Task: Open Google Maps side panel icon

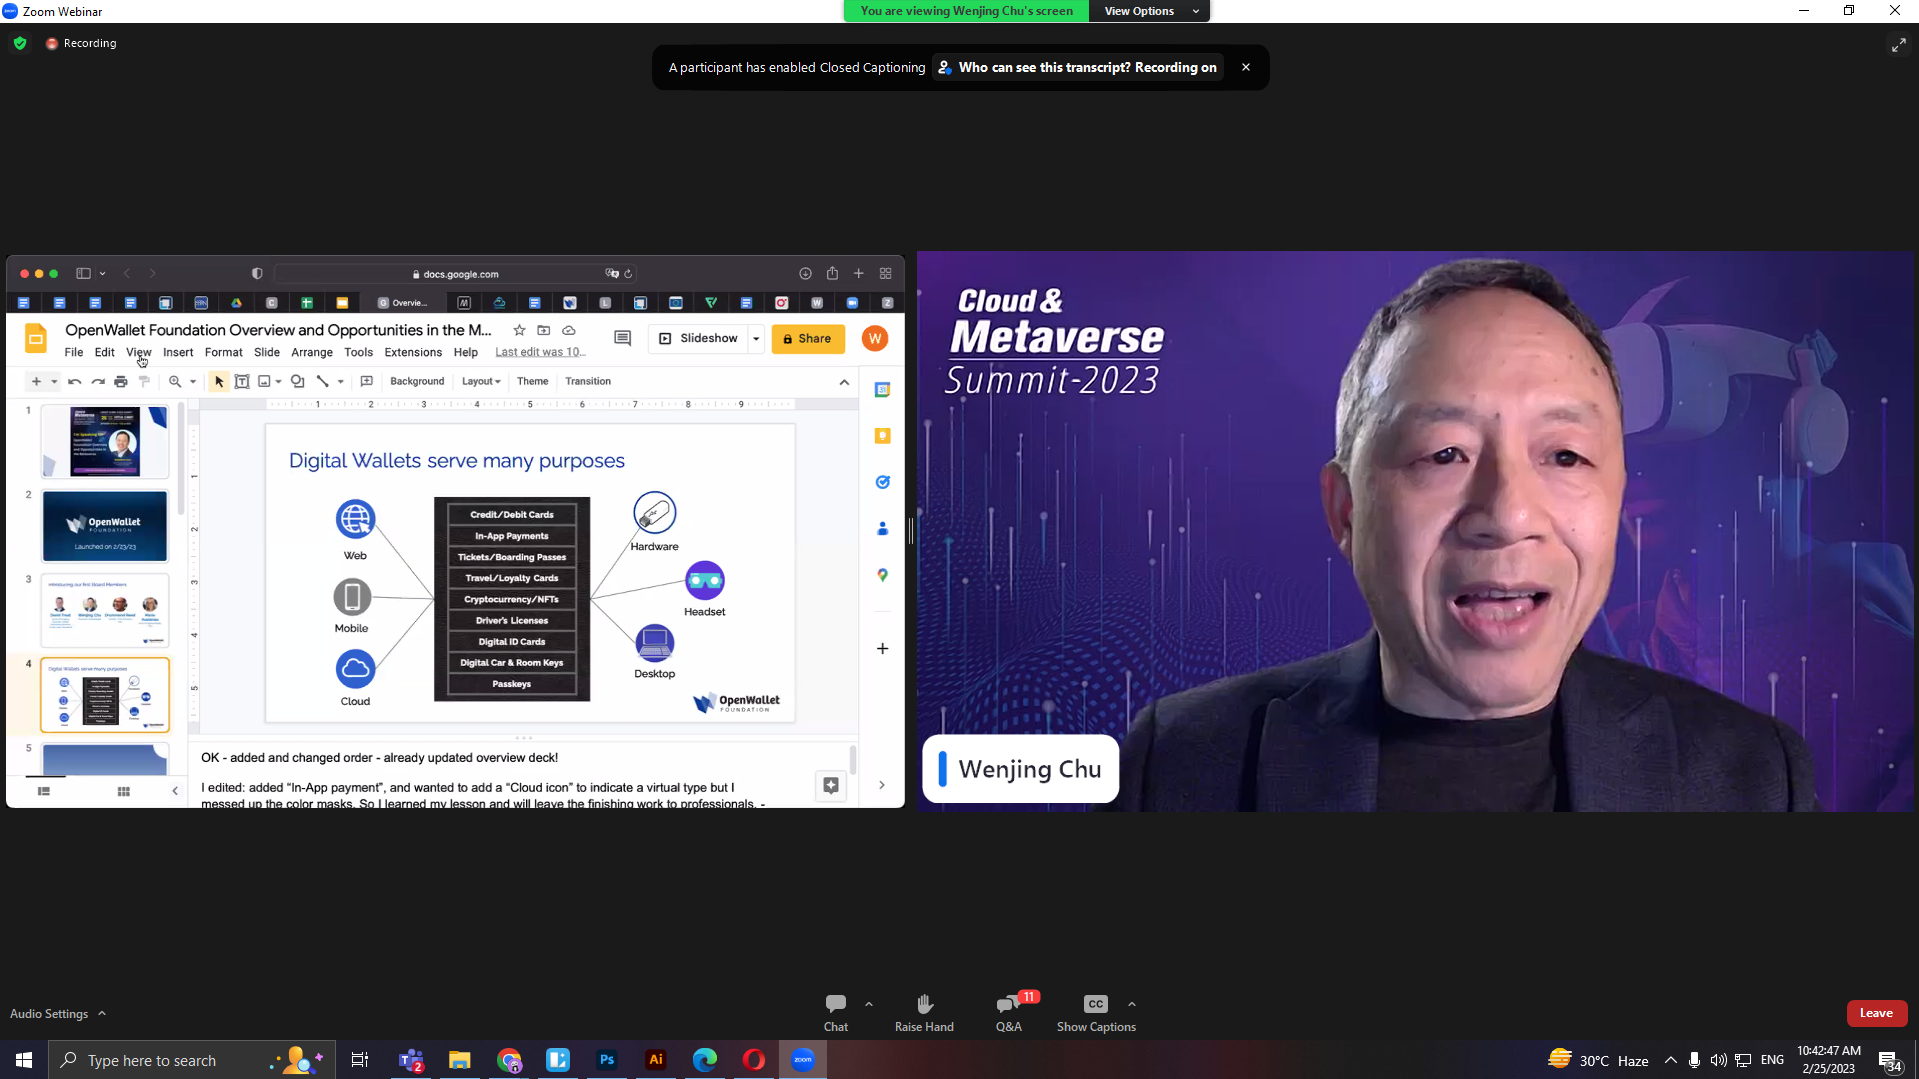Action: [x=882, y=575]
